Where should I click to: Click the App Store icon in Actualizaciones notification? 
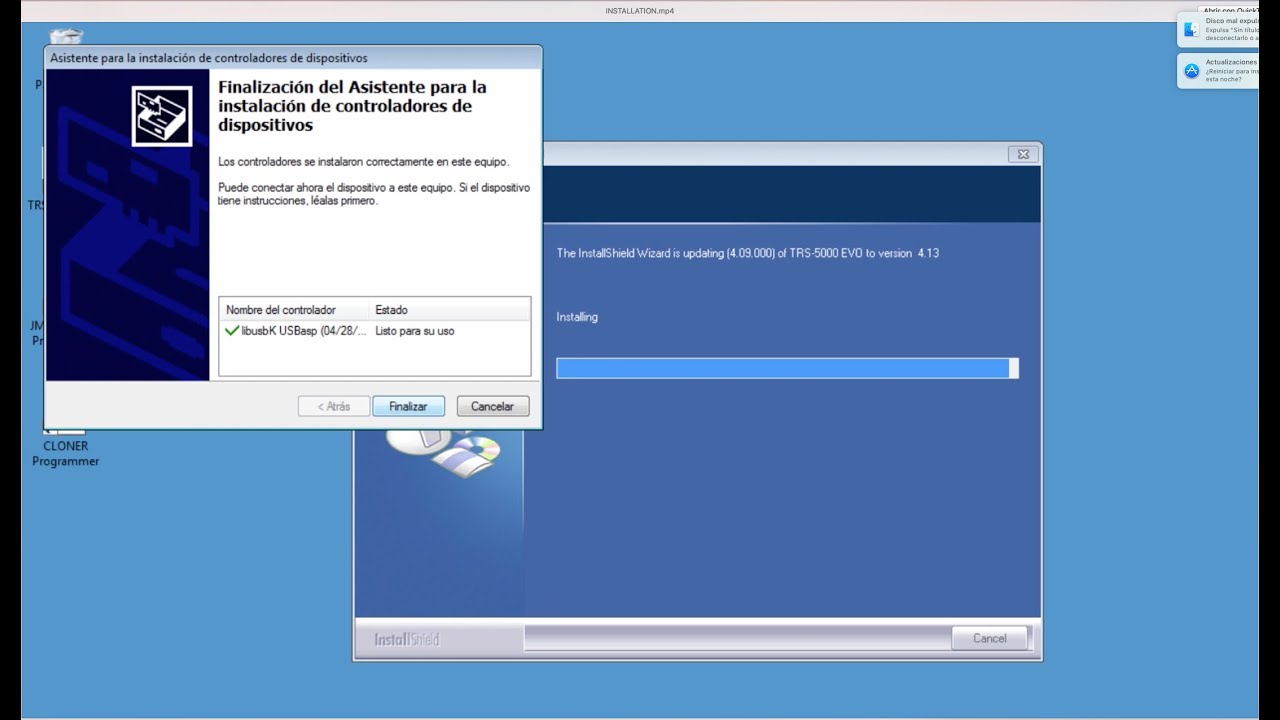point(1191,71)
